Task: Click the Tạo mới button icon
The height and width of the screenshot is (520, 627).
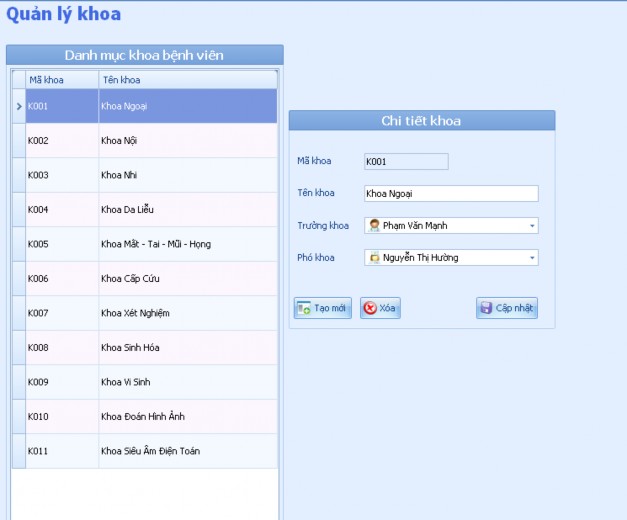Action: click(303, 308)
